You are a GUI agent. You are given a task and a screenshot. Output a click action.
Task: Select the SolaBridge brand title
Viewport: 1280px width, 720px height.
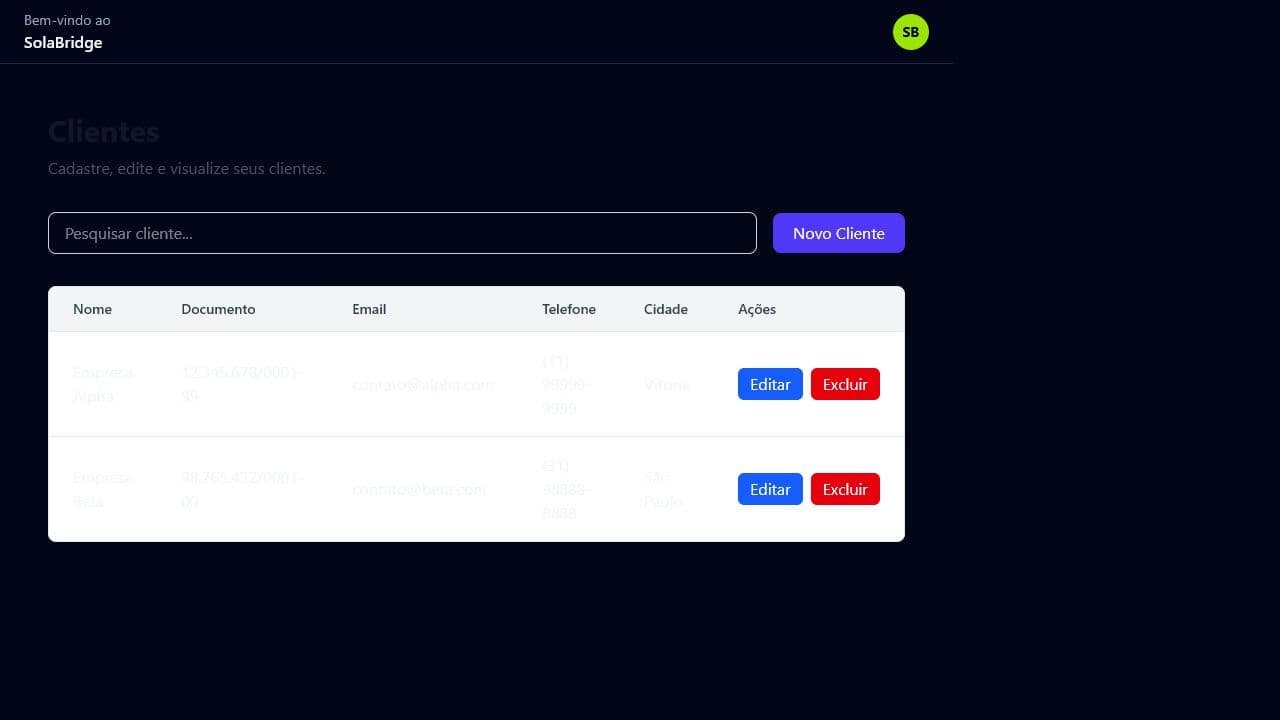(x=63, y=42)
